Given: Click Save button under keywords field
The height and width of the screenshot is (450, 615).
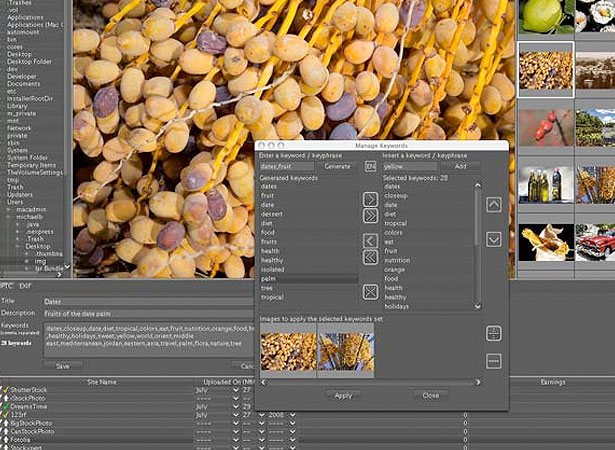Looking at the screenshot, I should (63, 366).
